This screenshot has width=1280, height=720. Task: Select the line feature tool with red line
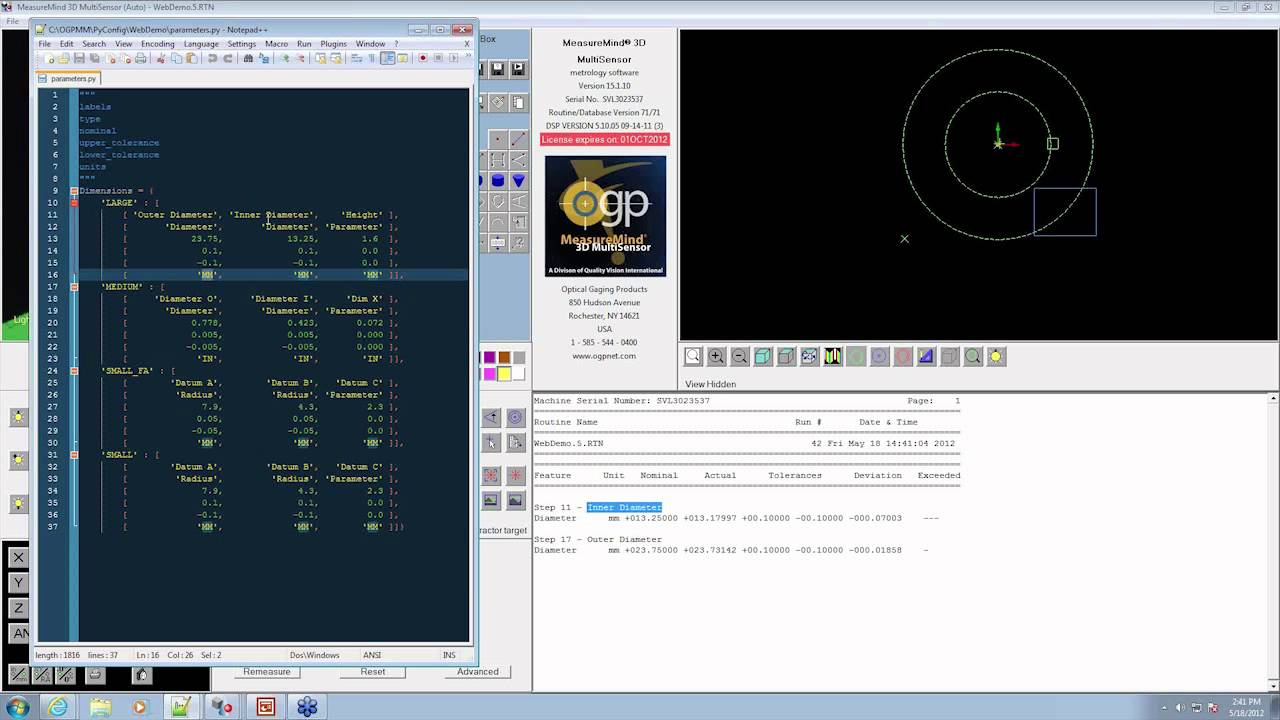518,139
